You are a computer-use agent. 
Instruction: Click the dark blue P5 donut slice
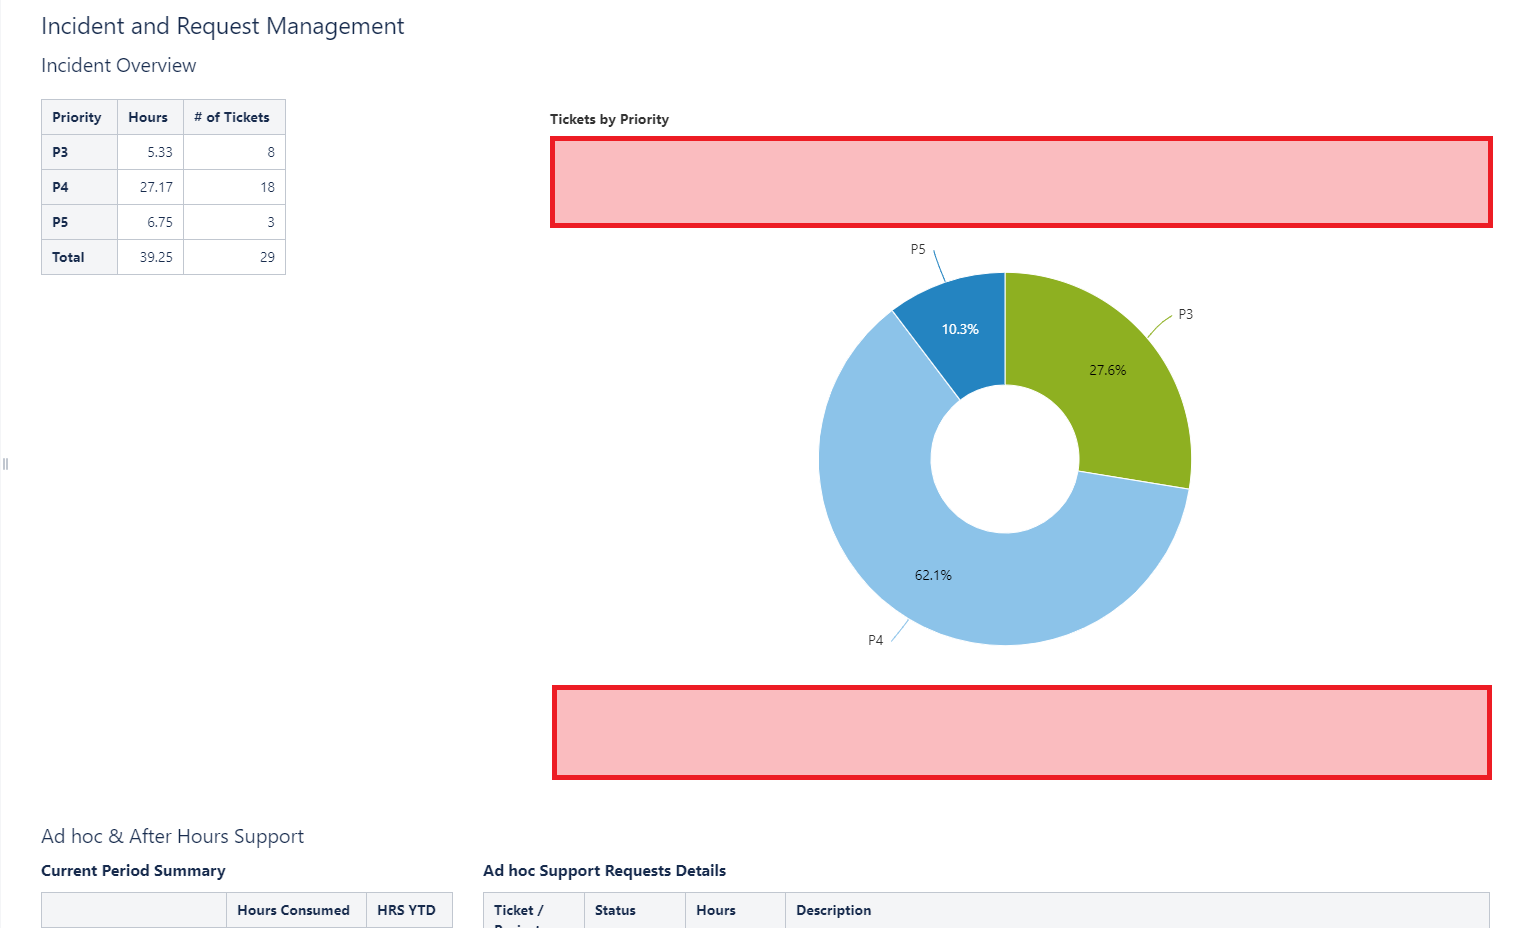957,330
